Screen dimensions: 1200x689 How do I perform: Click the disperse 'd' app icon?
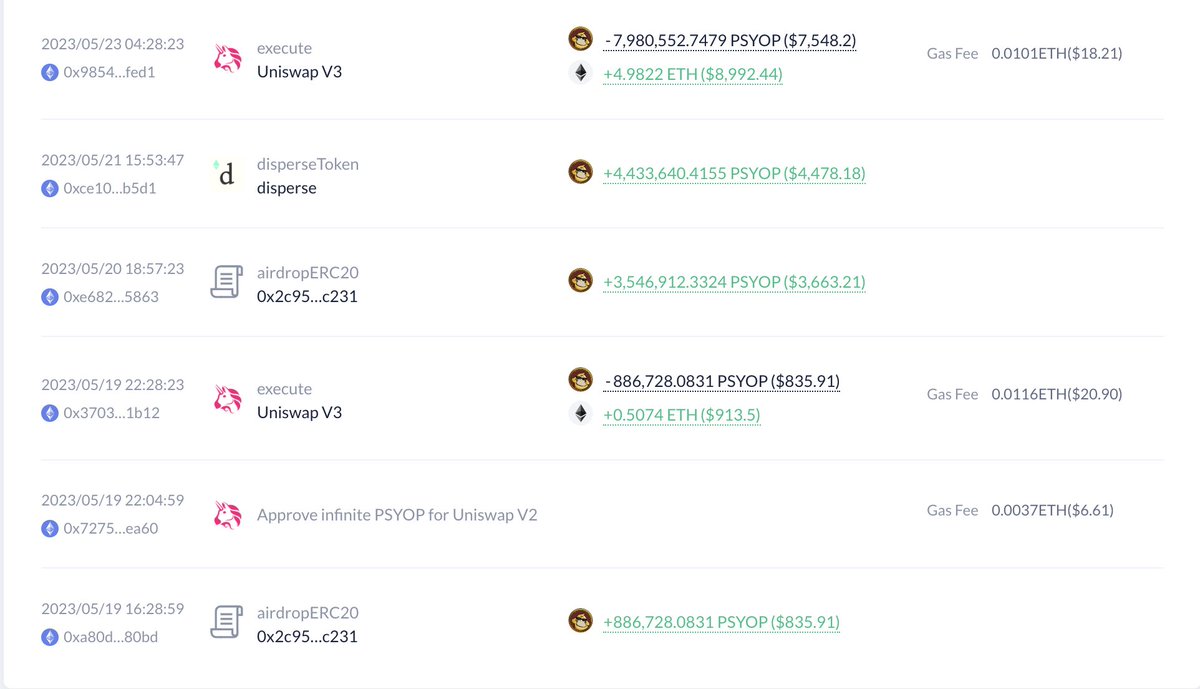[227, 174]
